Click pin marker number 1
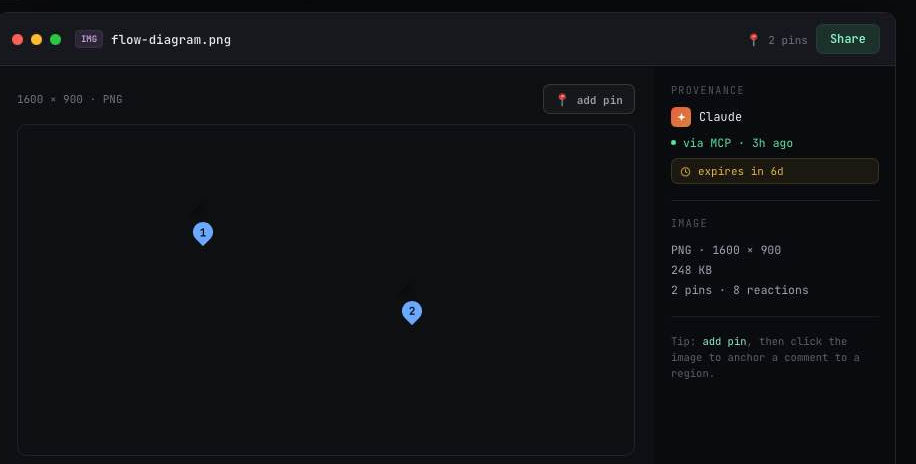Image resolution: width=916 pixels, height=464 pixels. (203, 233)
